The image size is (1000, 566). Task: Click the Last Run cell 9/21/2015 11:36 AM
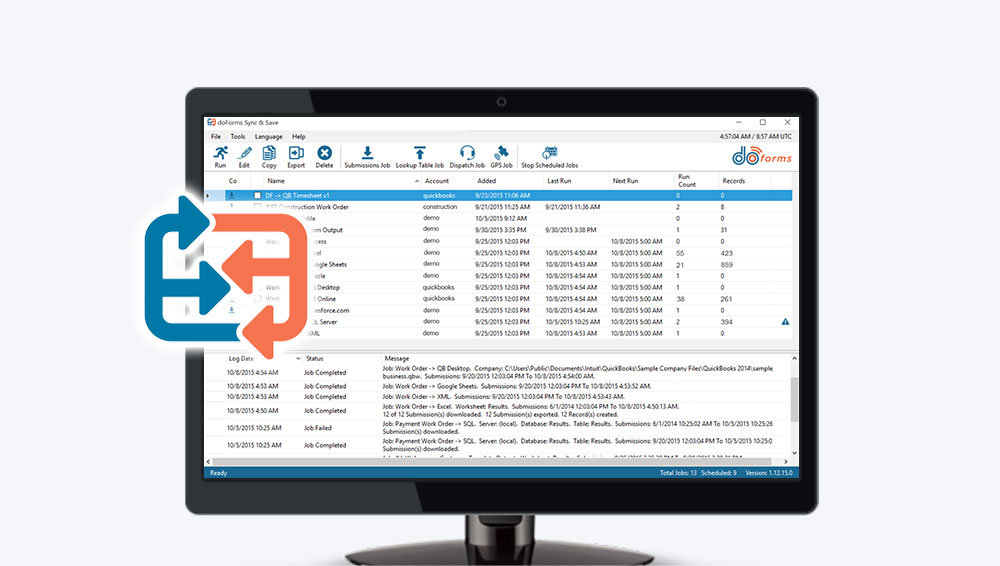pos(573,207)
